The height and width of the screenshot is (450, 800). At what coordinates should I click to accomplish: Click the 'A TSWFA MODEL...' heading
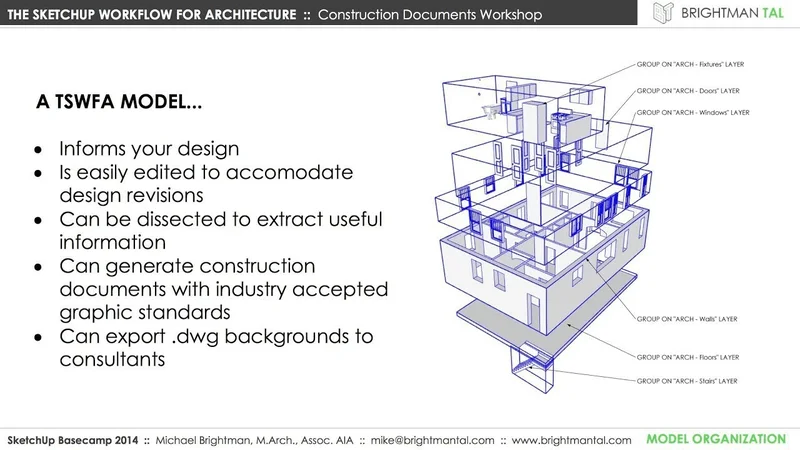pyautogui.click(x=119, y=102)
